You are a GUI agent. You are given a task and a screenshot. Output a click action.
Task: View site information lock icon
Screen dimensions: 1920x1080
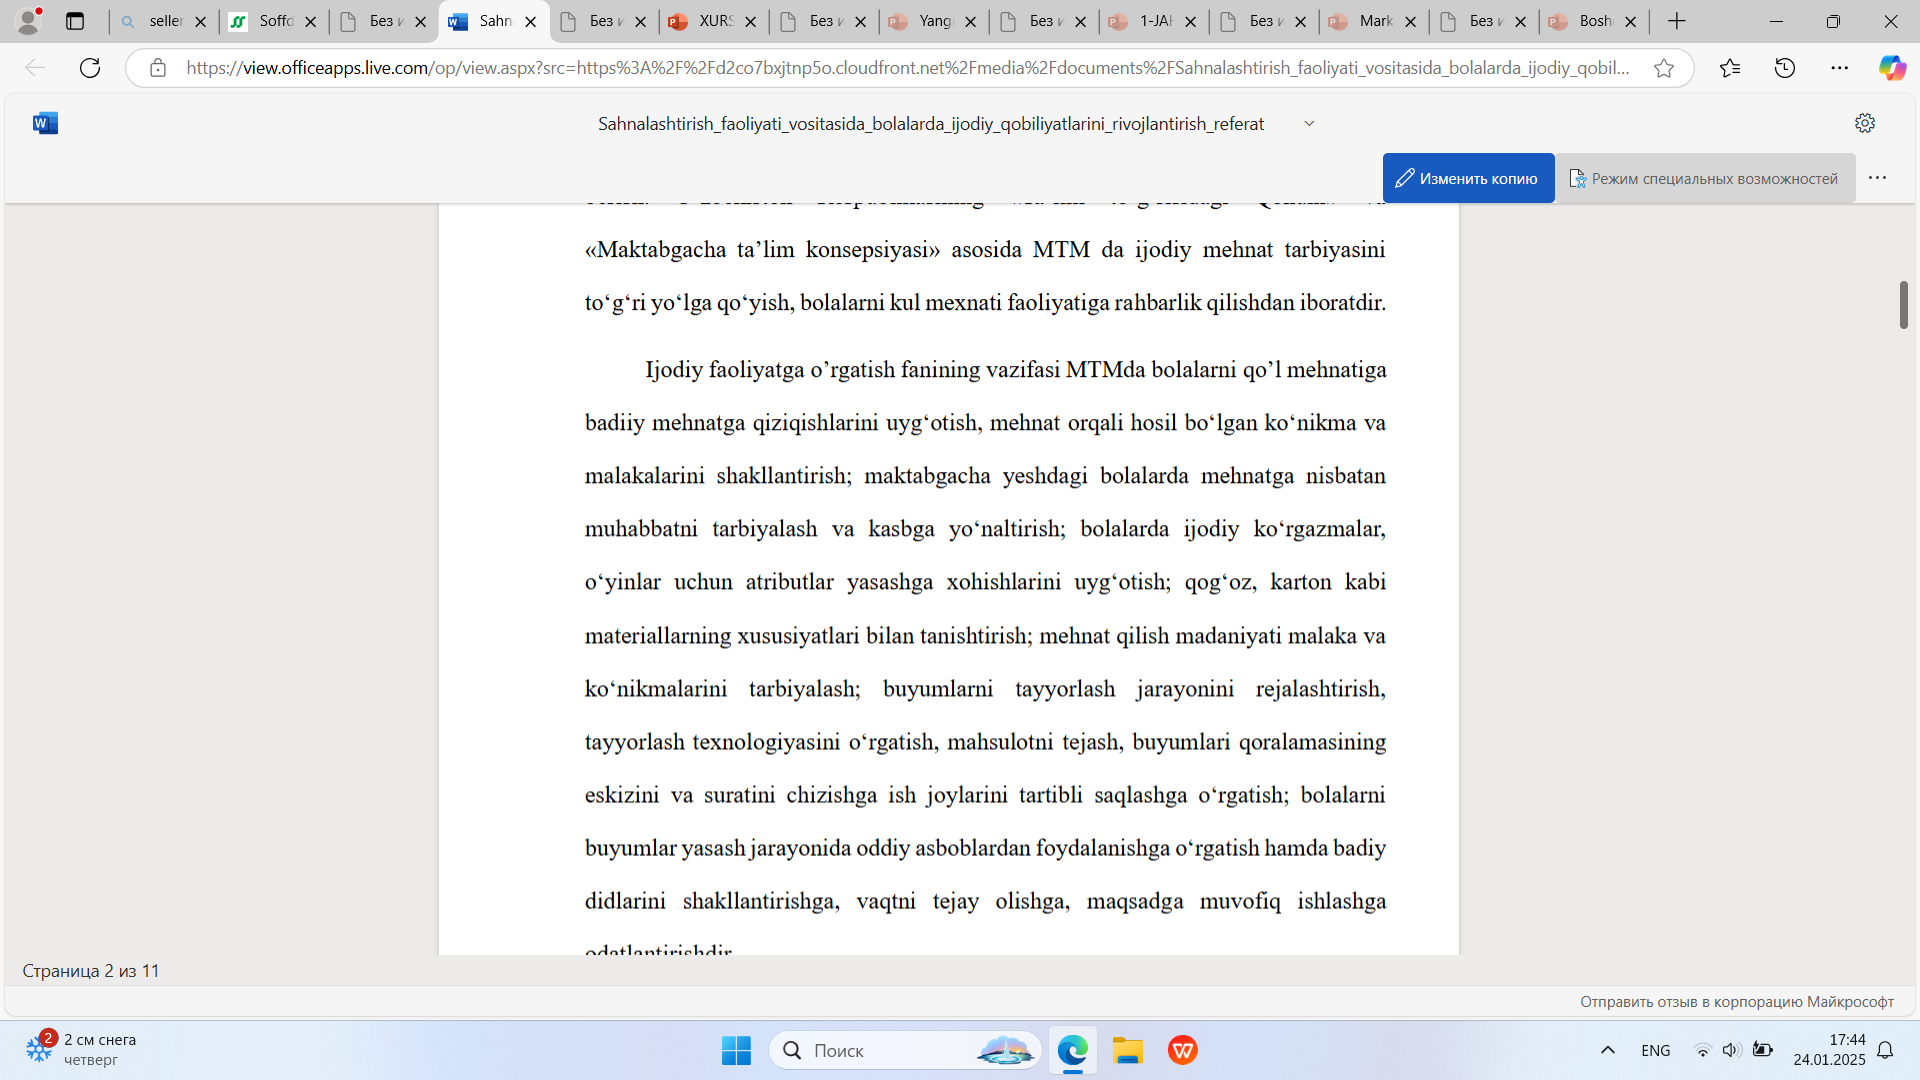[x=158, y=68]
